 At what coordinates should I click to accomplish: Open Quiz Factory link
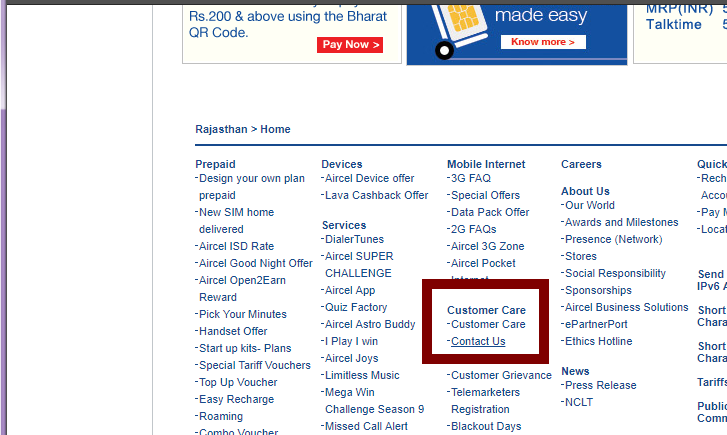coord(356,307)
